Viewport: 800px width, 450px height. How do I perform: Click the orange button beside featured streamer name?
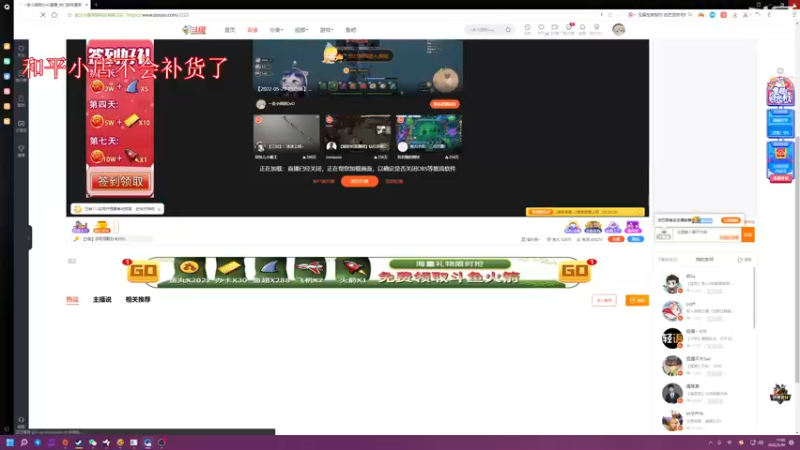pos(444,104)
